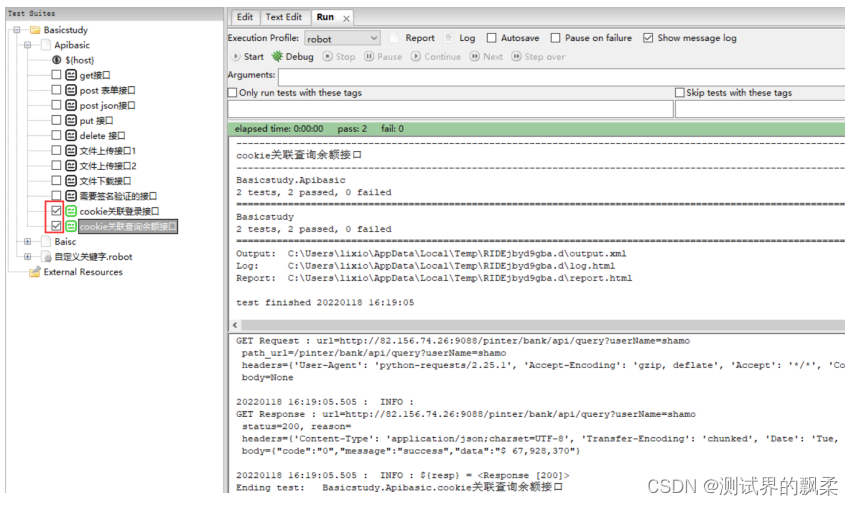Click the 'pass: 2' status text
Screen dimensions: 853x505
coord(352,129)
